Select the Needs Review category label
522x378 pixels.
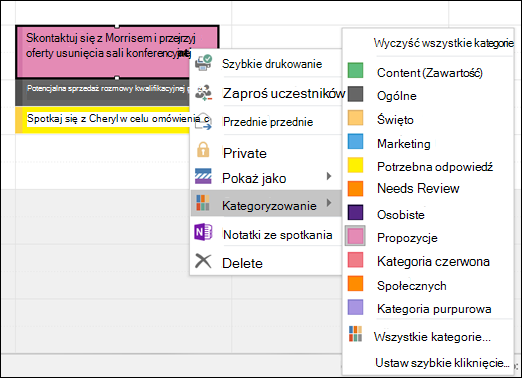click(418, 189)
